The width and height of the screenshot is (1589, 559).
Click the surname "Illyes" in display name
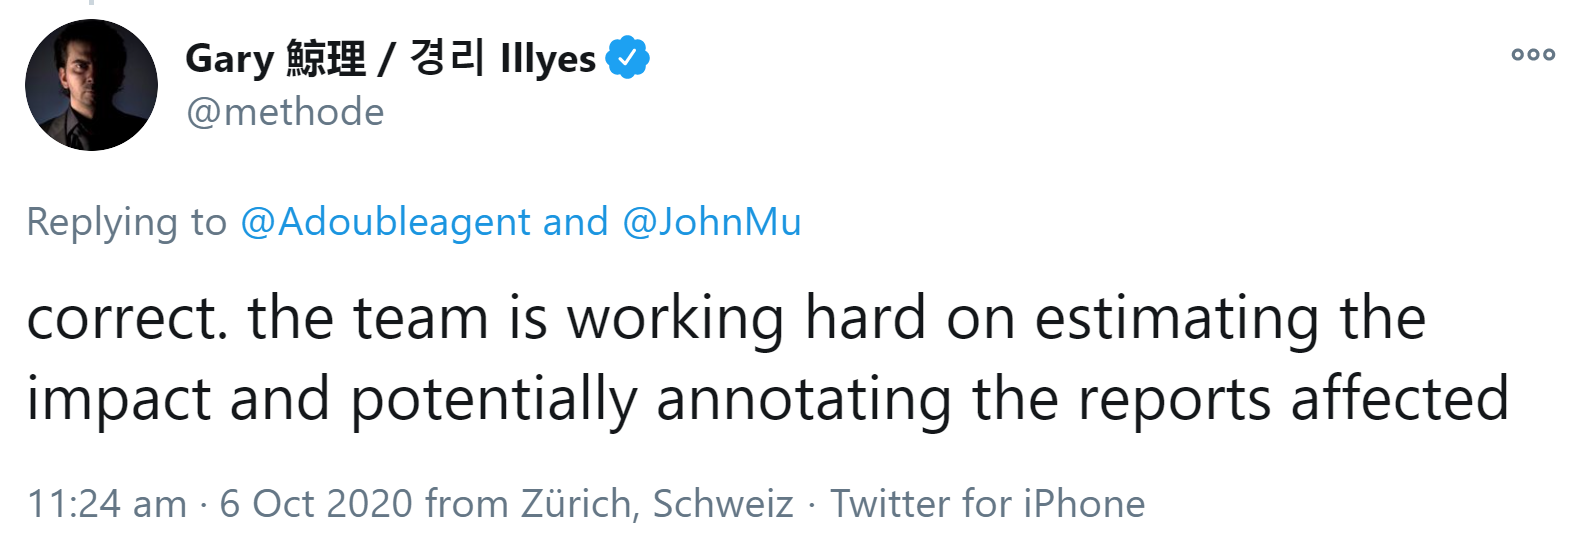pos(547,59)
